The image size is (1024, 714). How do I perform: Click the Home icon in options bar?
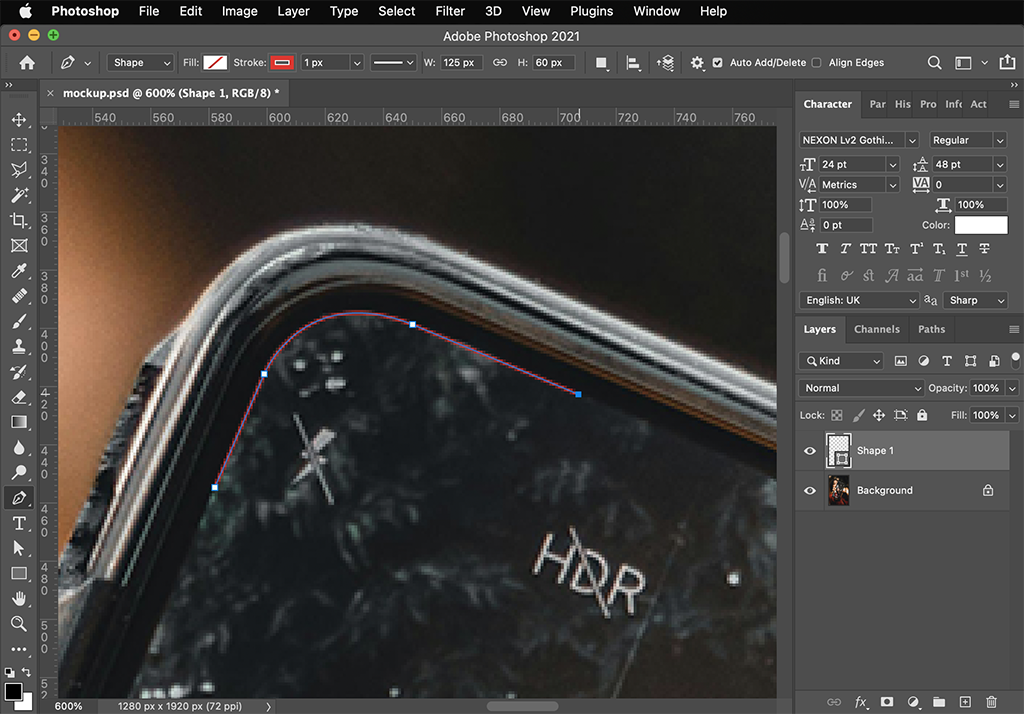click(x=27, y=62)
